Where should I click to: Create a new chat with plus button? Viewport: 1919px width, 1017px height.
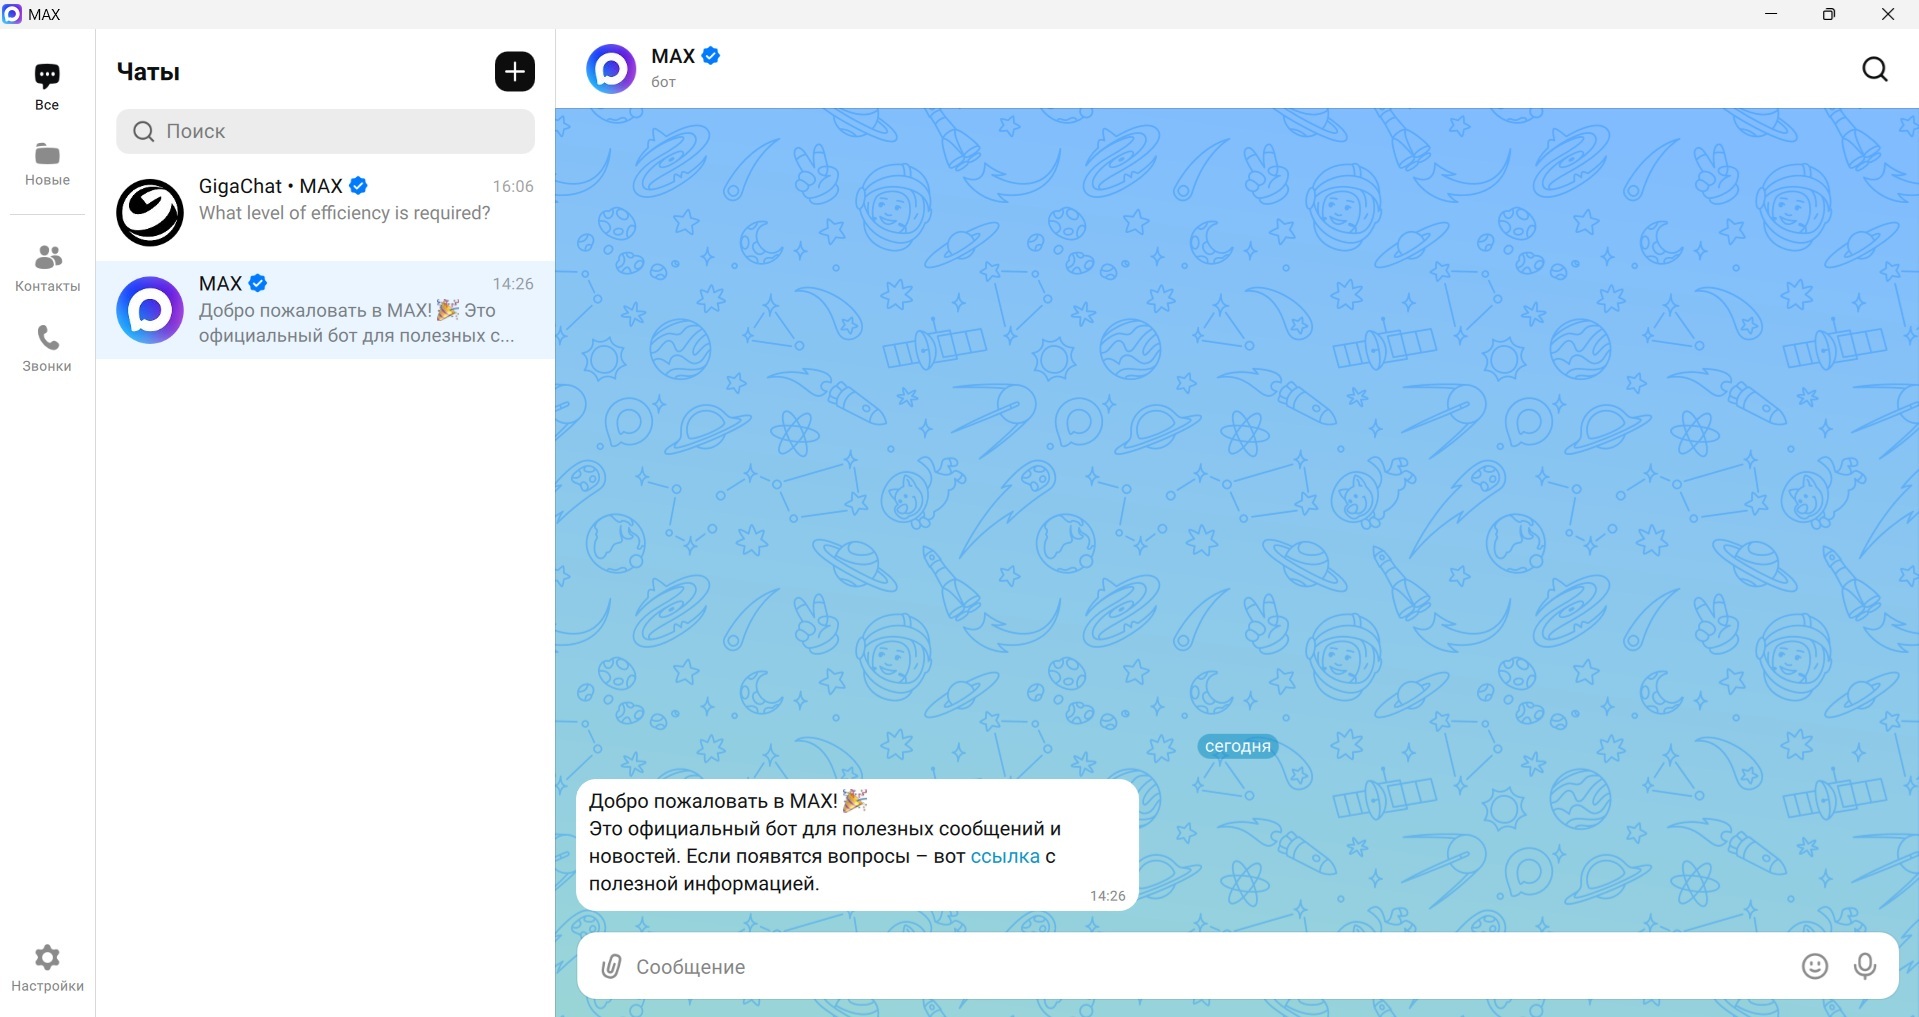(x=515, y=72)
